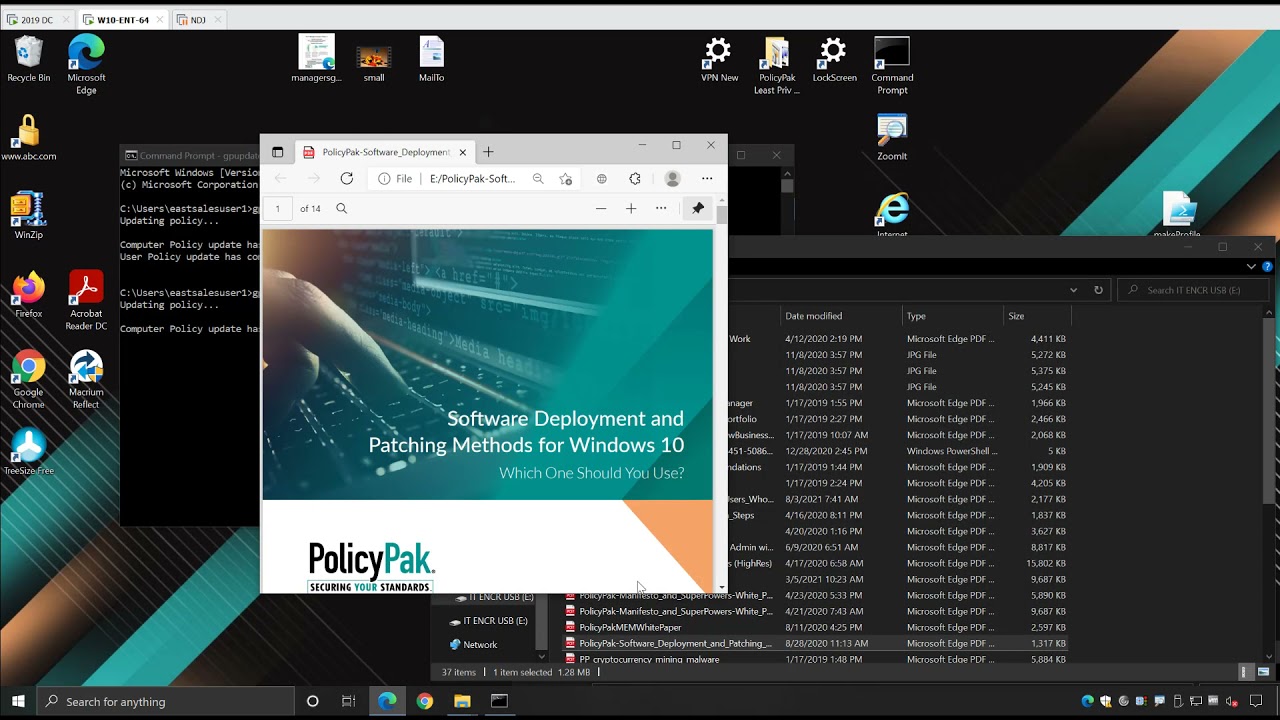Open LockScreen desktop shortcut
The height and width of the screenshot is (720, 1280).
click(834, 60)
